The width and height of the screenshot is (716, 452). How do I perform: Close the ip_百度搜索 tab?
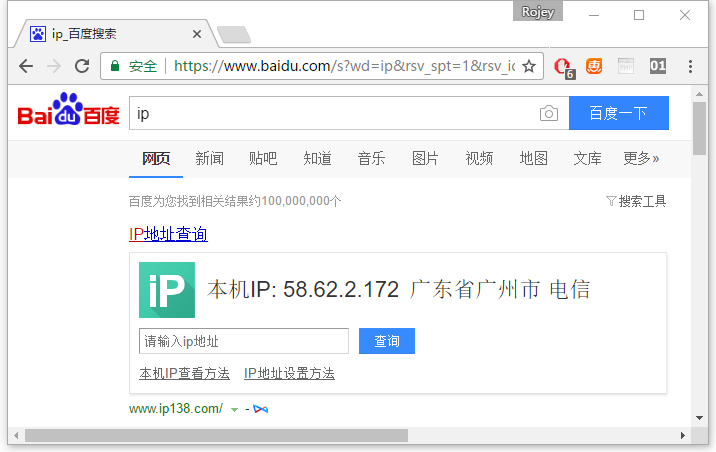(197, 34)
